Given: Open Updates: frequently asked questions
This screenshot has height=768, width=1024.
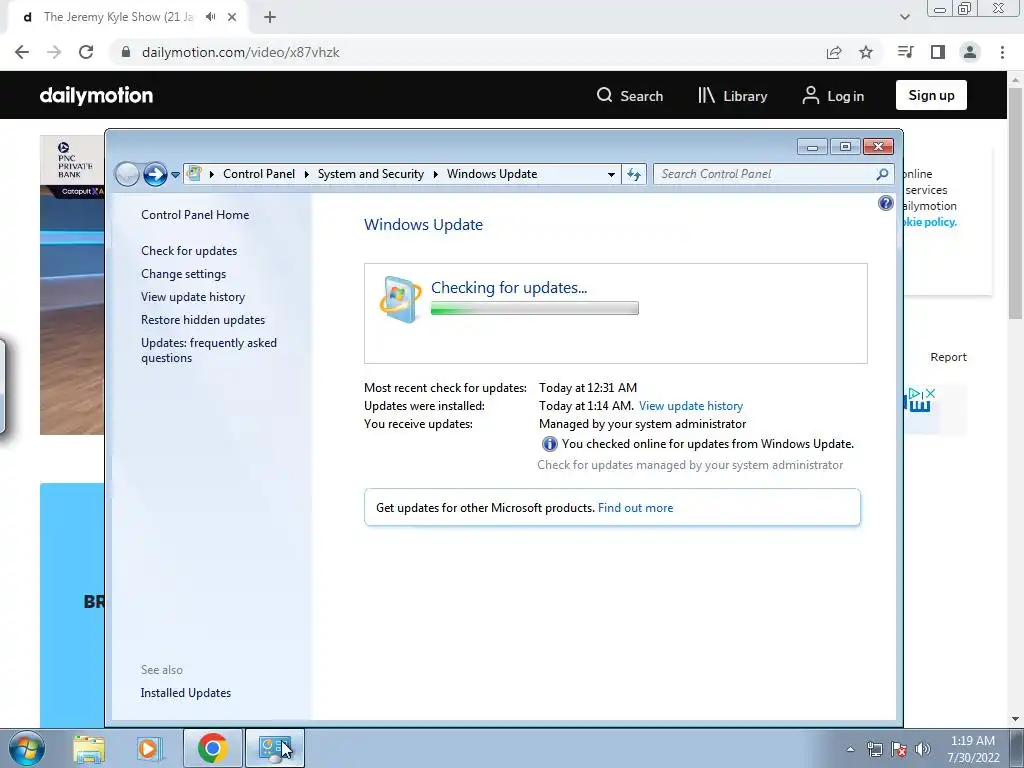Looking at the screenshot, I should (208, 350).
